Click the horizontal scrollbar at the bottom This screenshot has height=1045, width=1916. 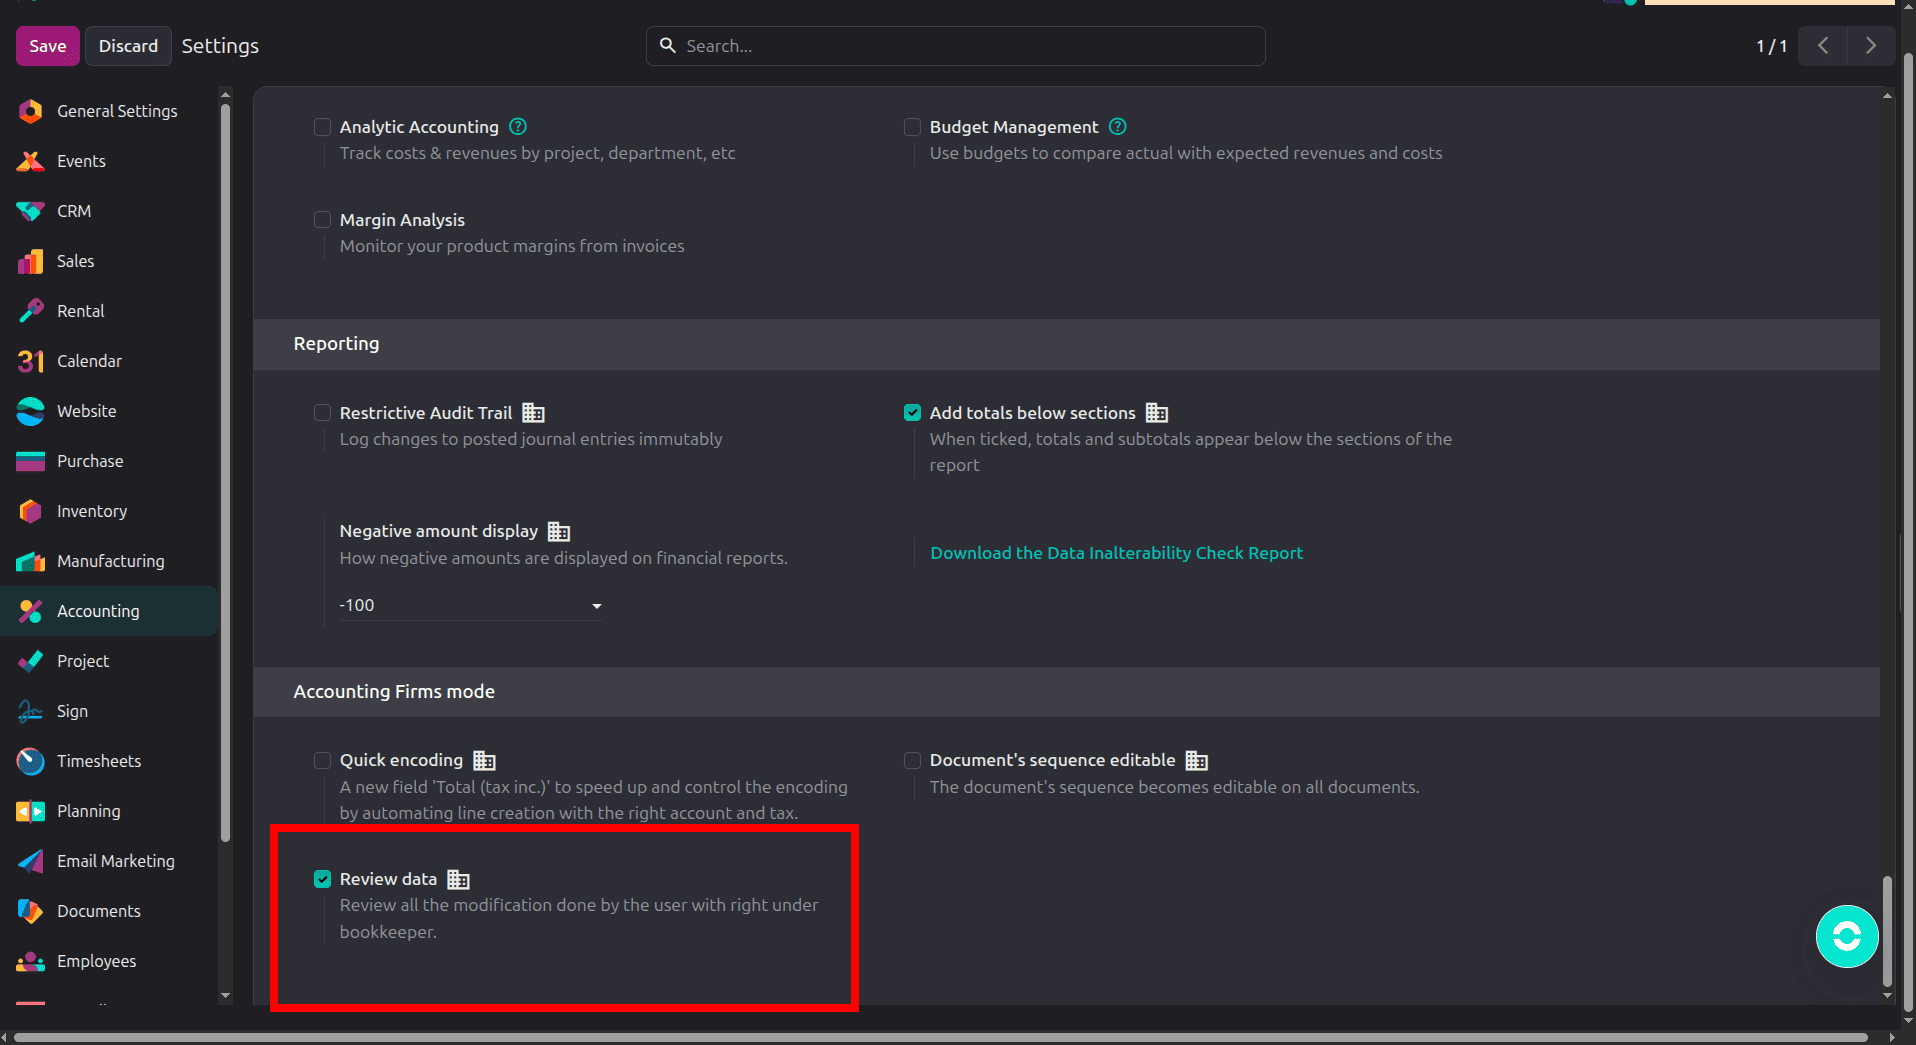coord(940,1038)
